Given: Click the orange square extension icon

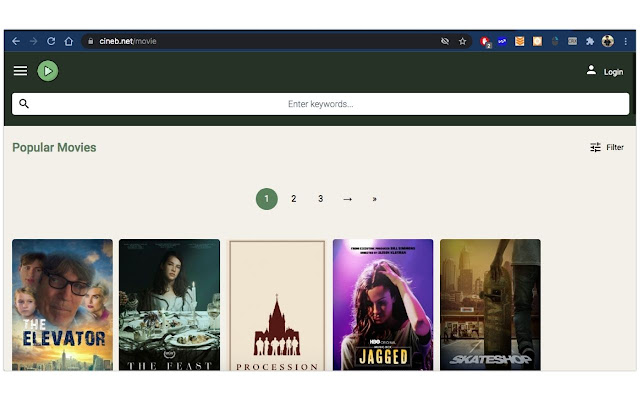Looking at the screenshot, I should point(538,41).
